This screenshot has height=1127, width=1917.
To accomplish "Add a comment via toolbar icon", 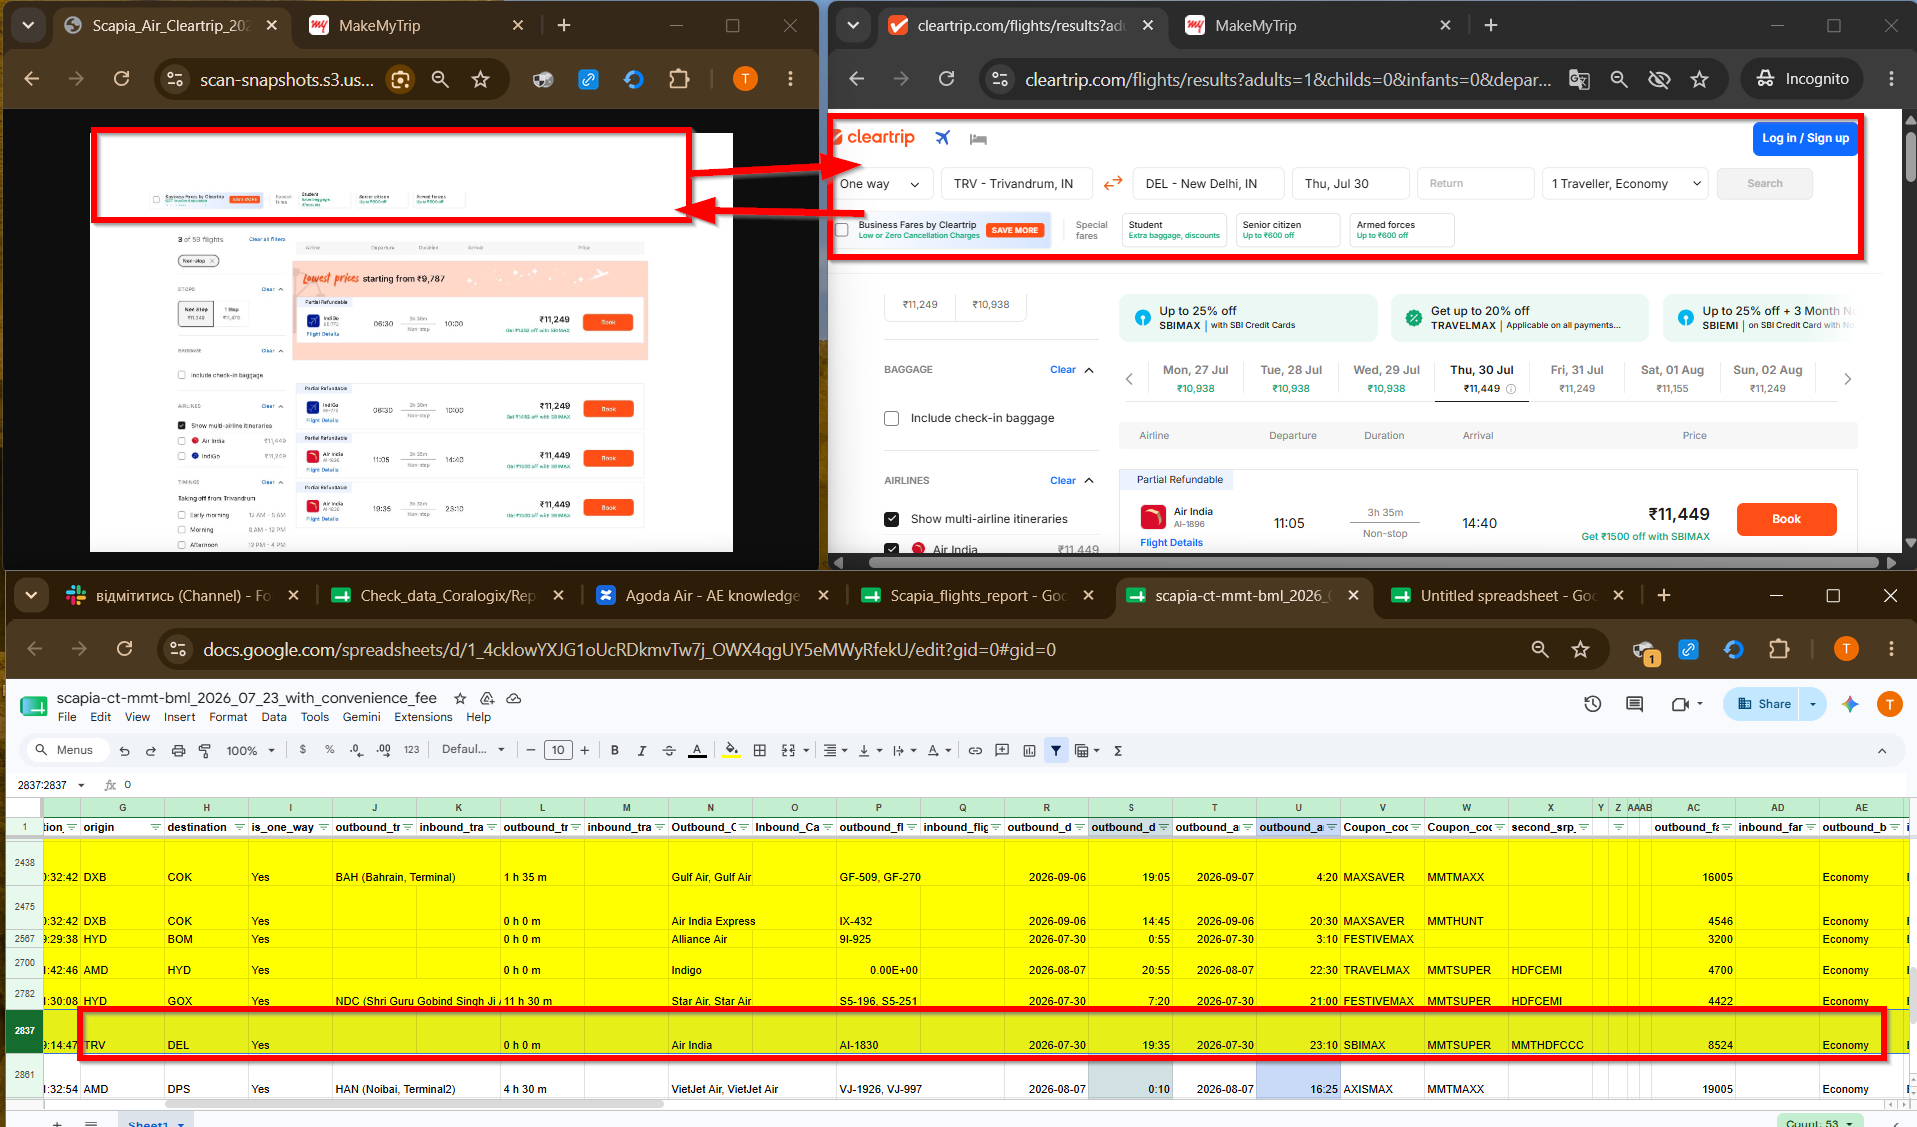I will pyautogui.click(x=1002, y=750).
